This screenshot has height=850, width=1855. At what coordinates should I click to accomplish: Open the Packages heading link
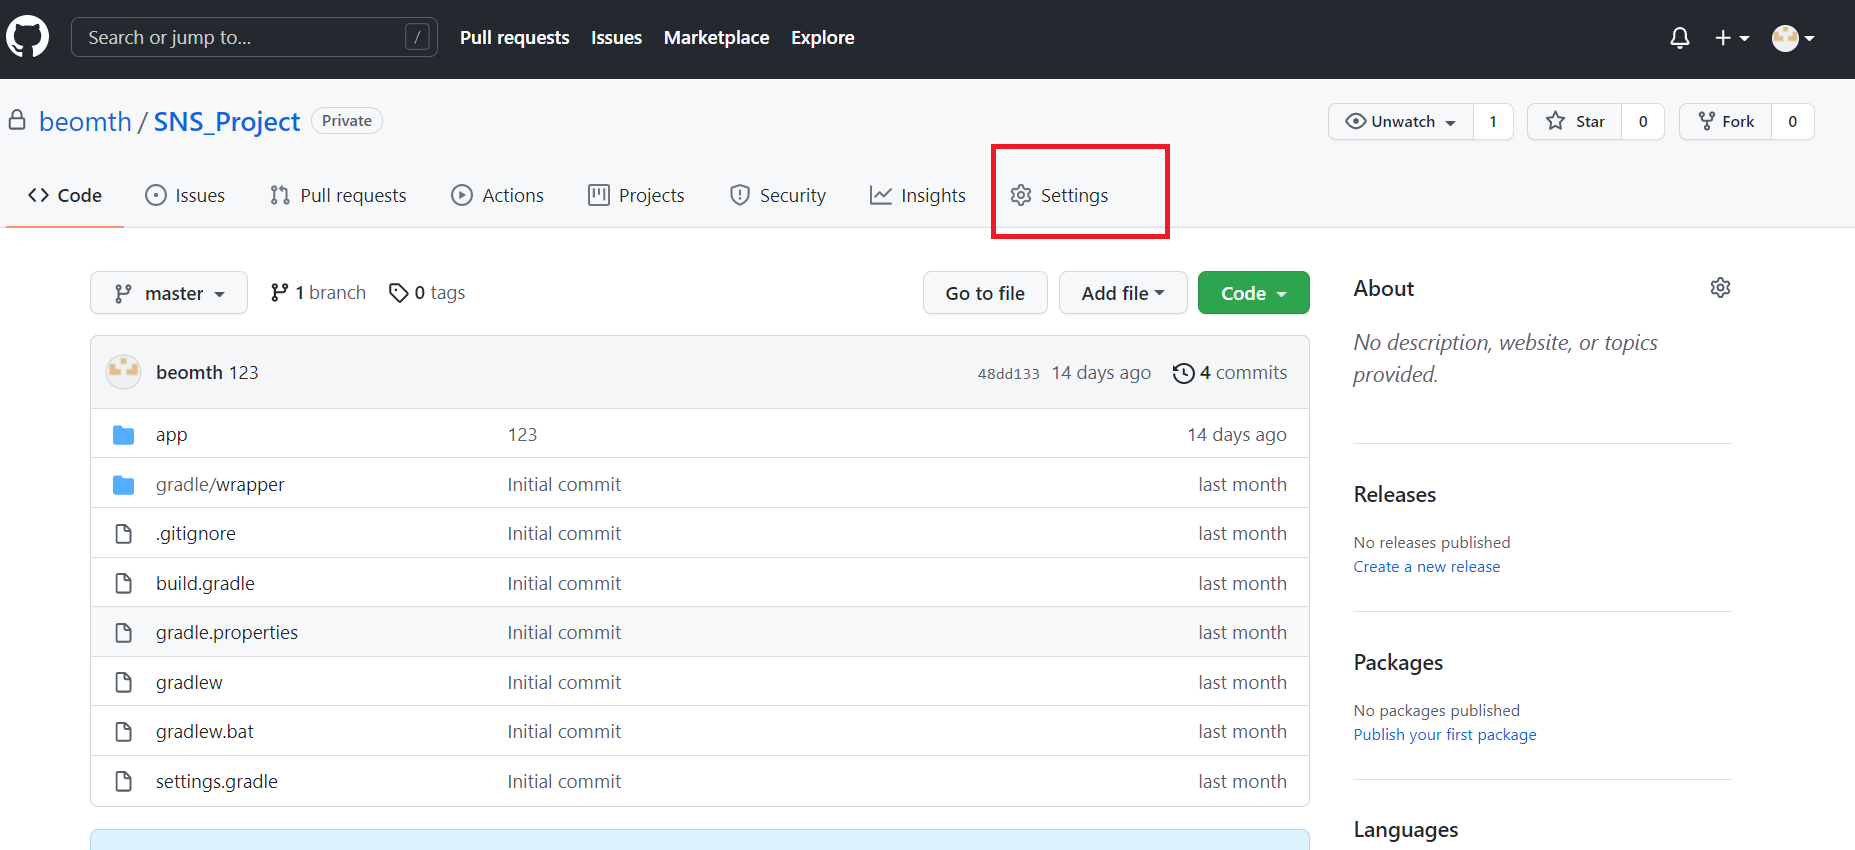1398,662
